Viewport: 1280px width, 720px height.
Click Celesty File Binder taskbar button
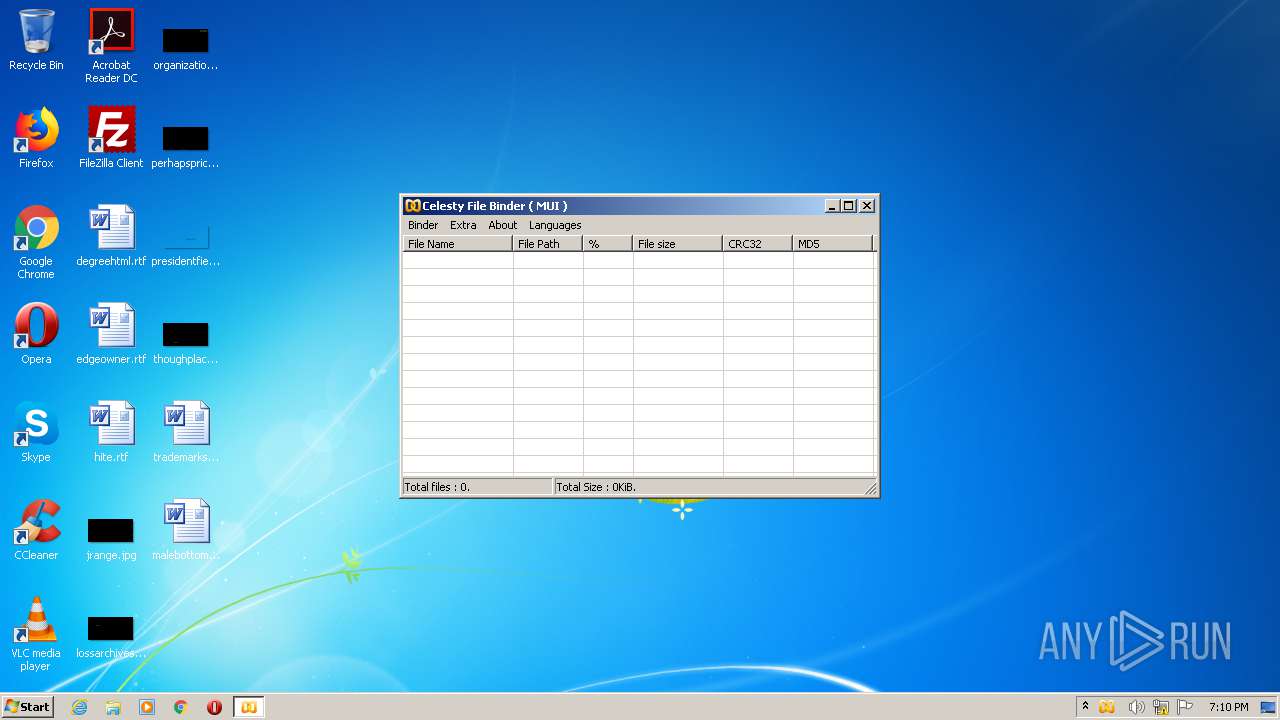(x=248, y=707)
